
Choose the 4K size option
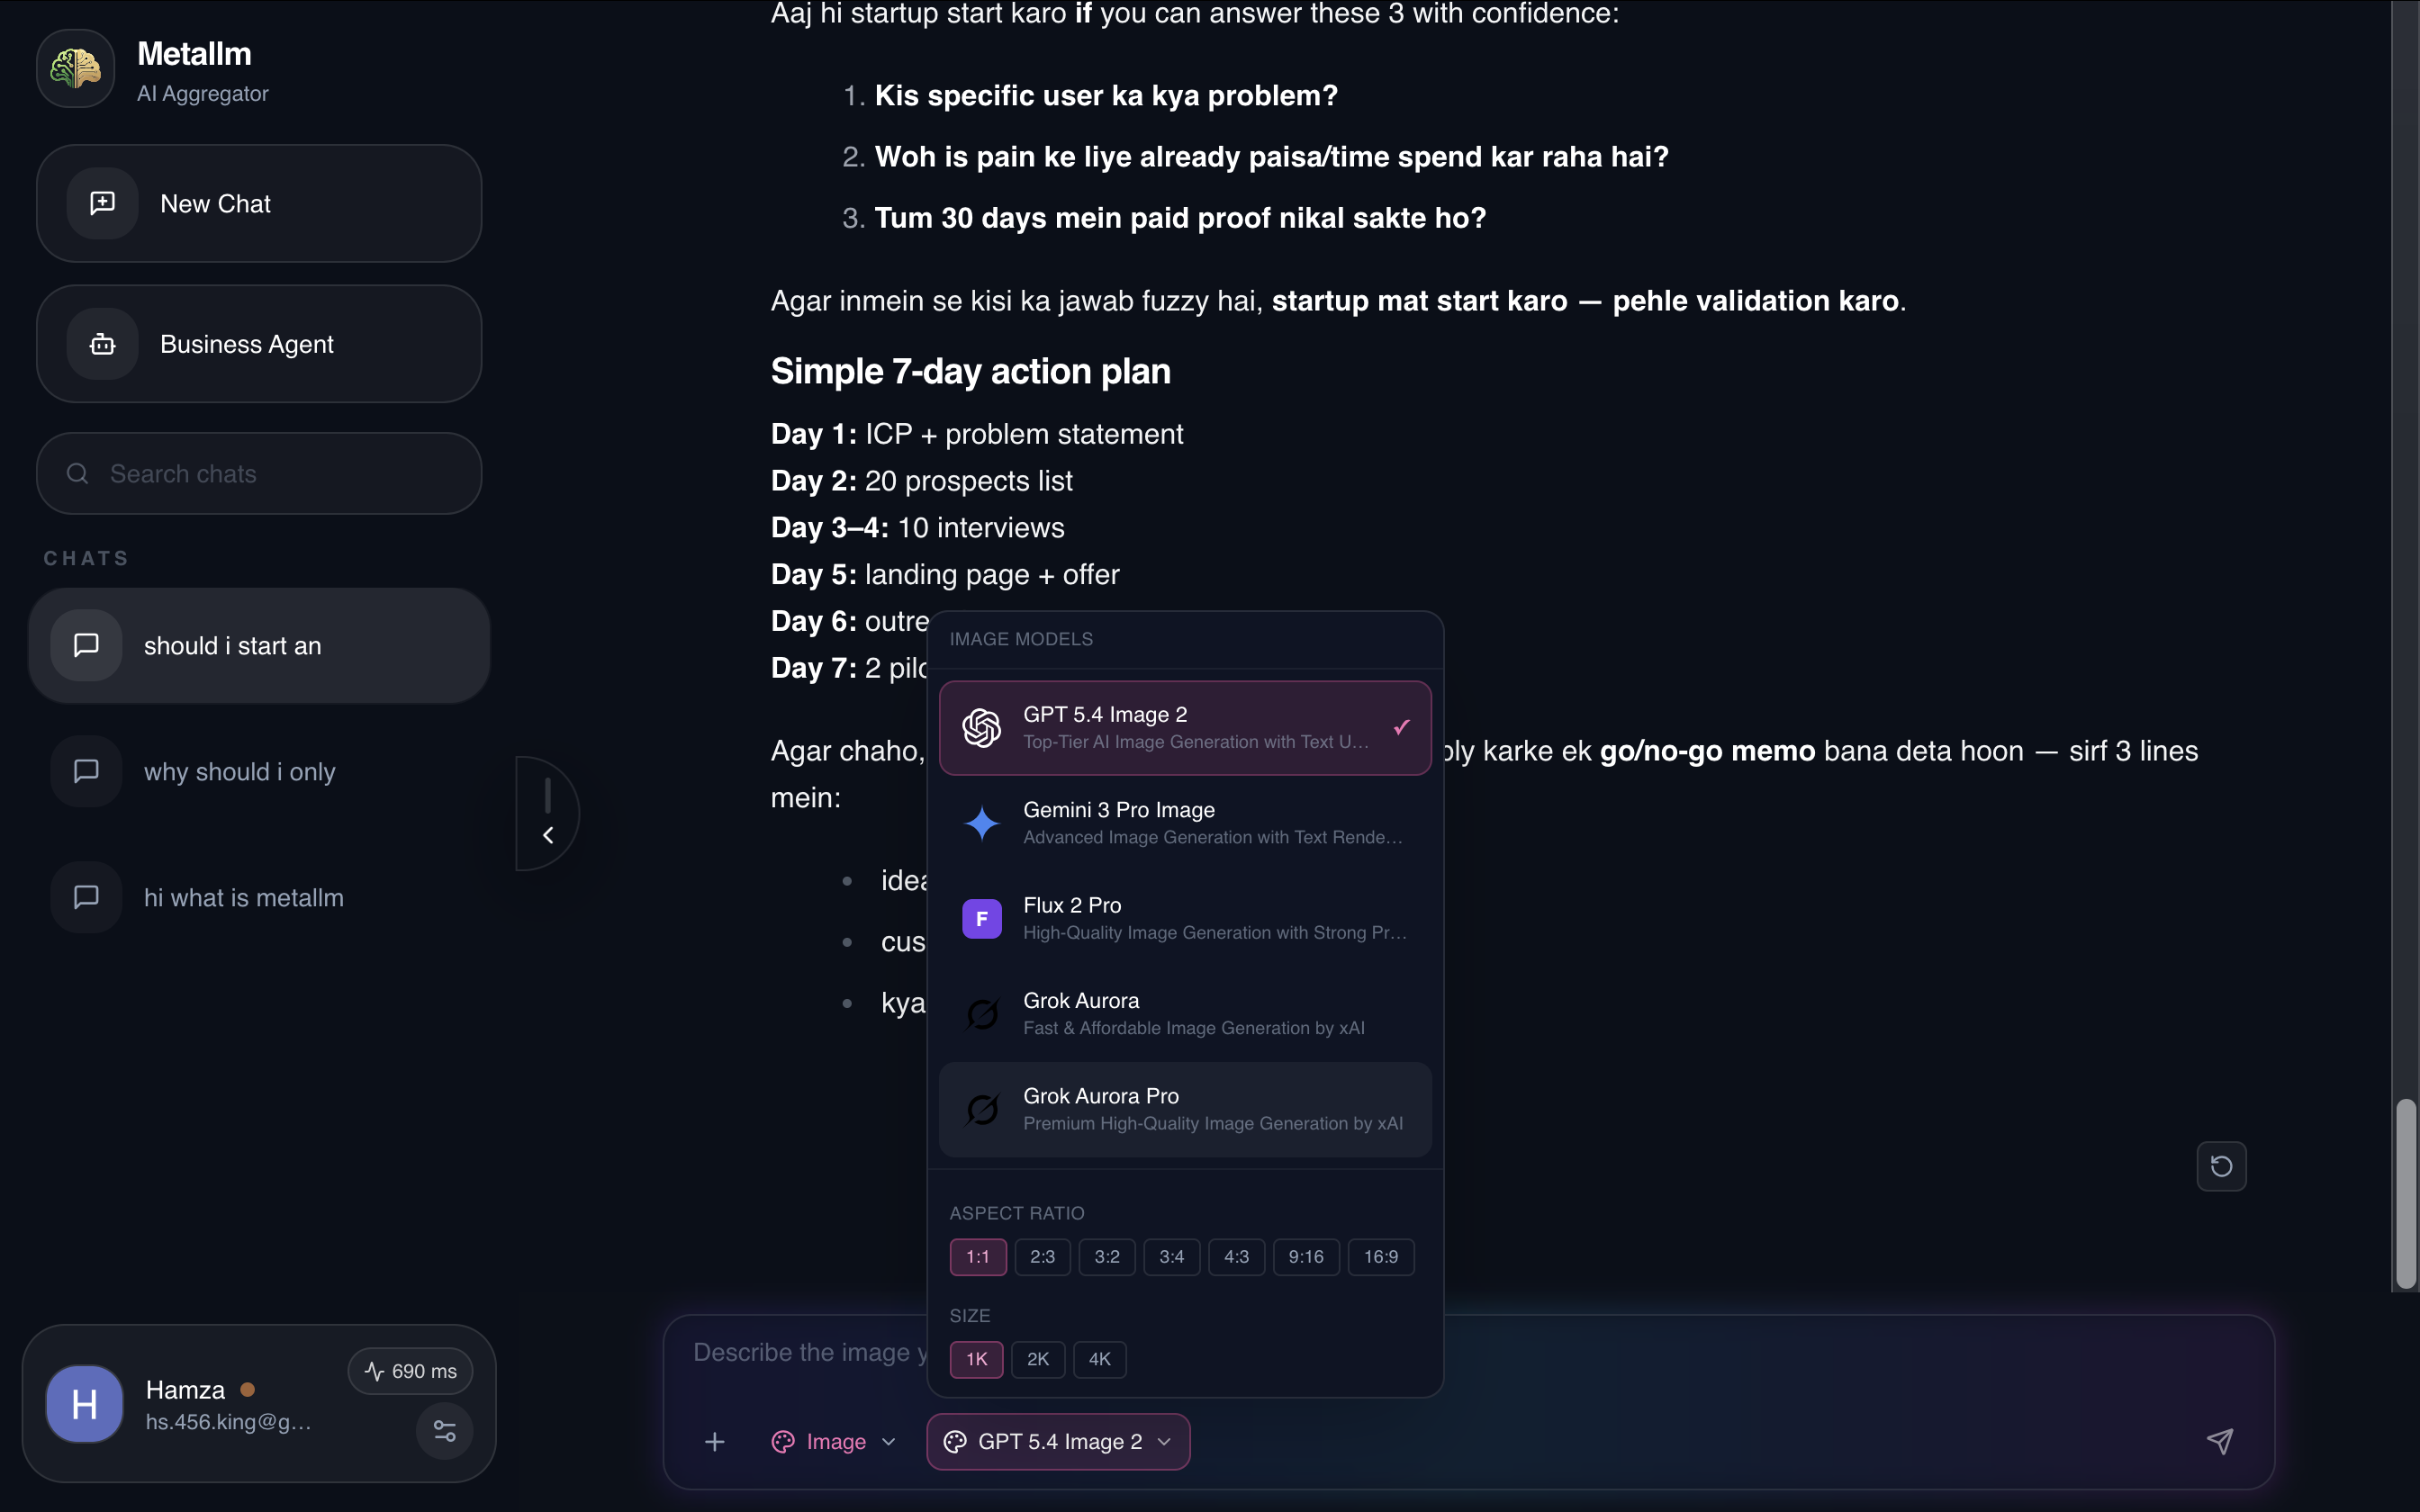pyautogui.click(x=1099, y=1359)
